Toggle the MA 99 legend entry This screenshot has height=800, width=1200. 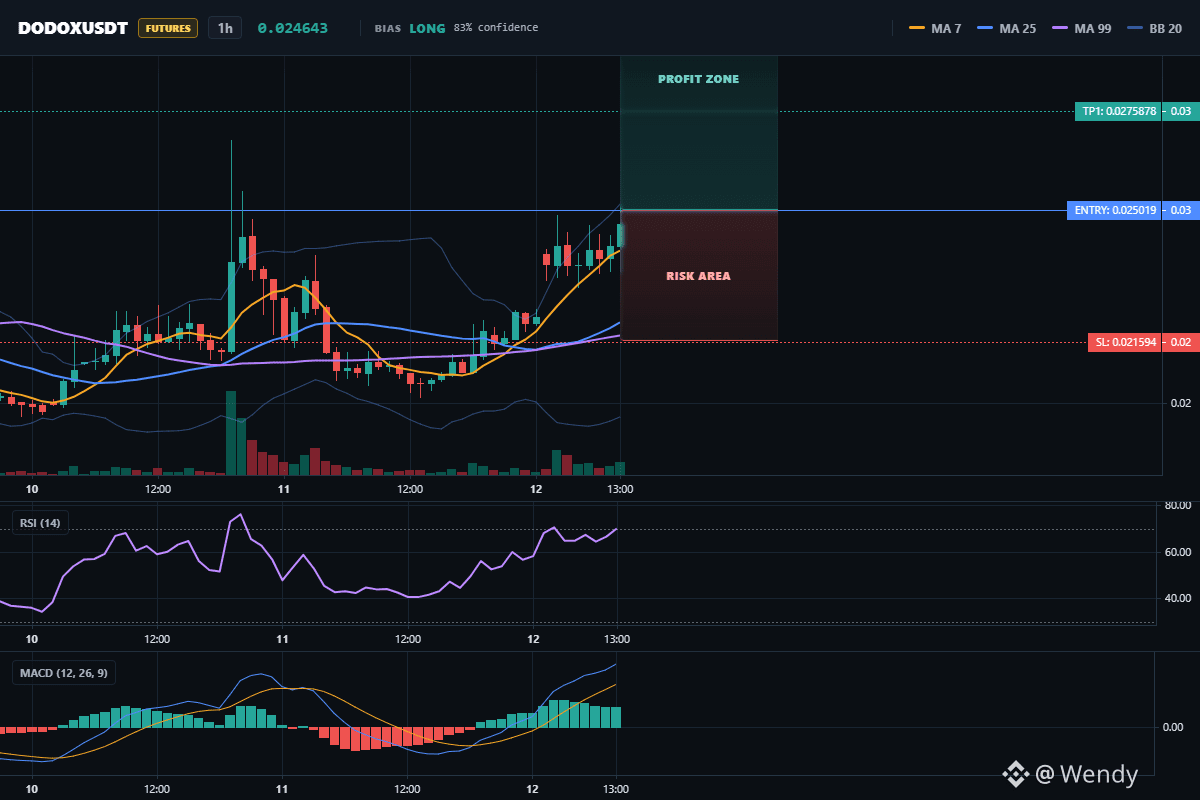(1082, 28)
